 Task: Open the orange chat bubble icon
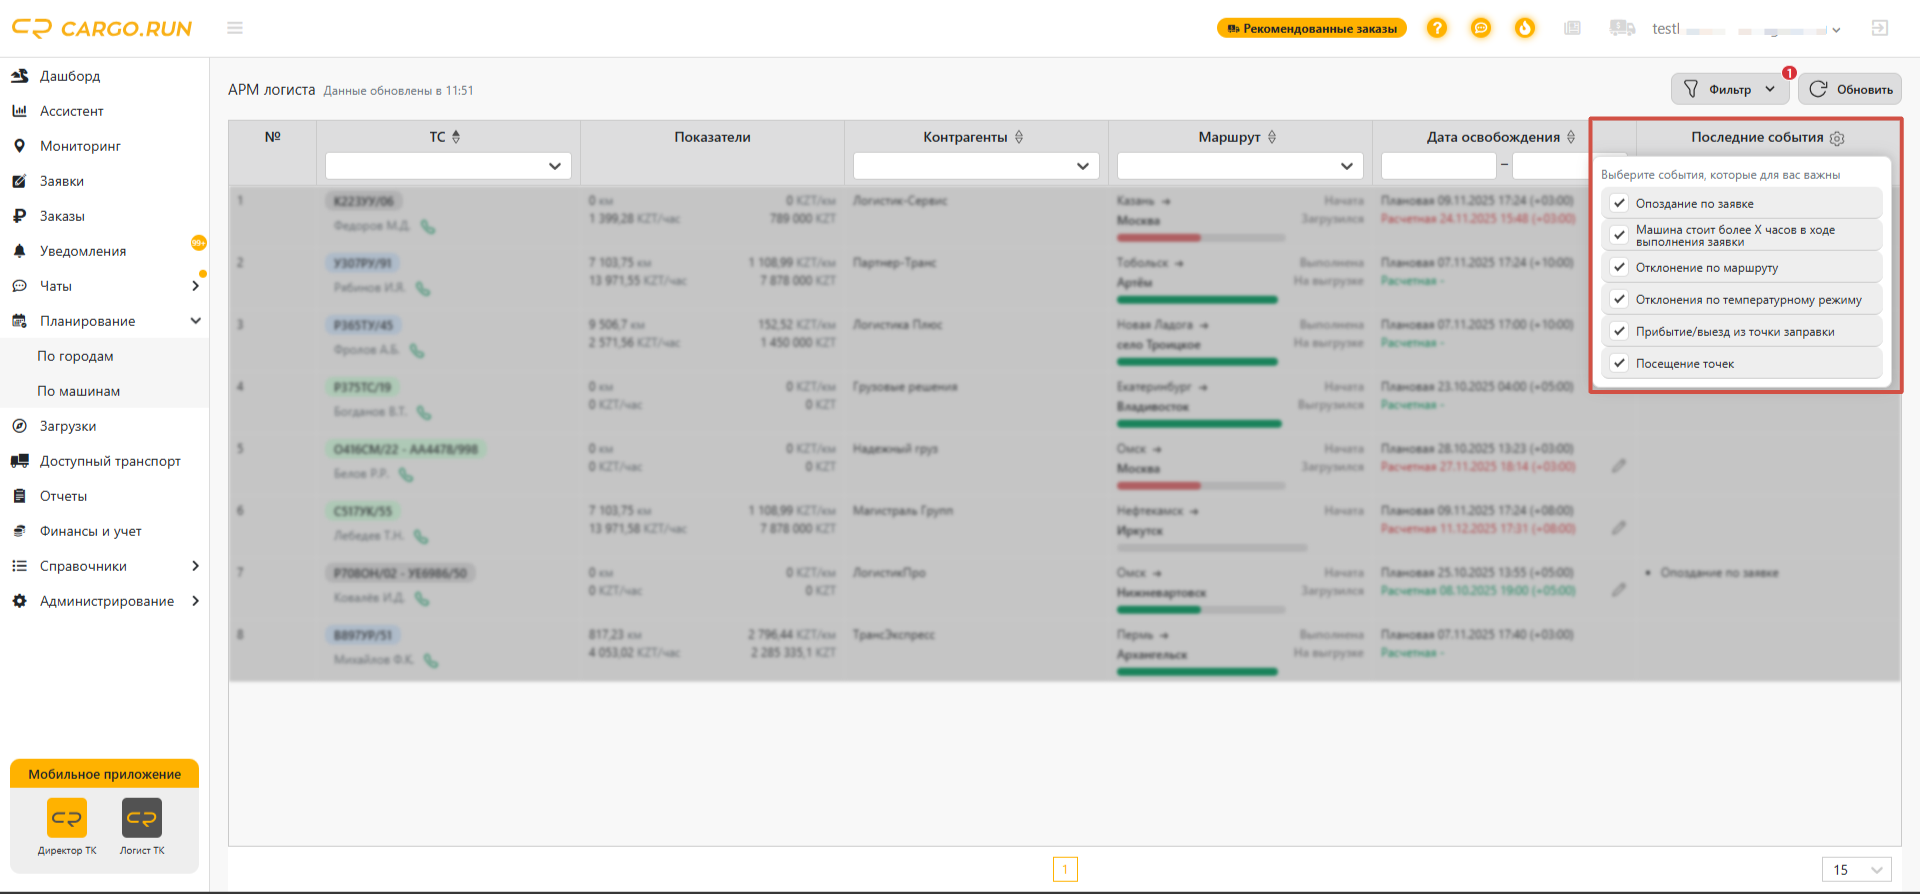[1481, 28]
